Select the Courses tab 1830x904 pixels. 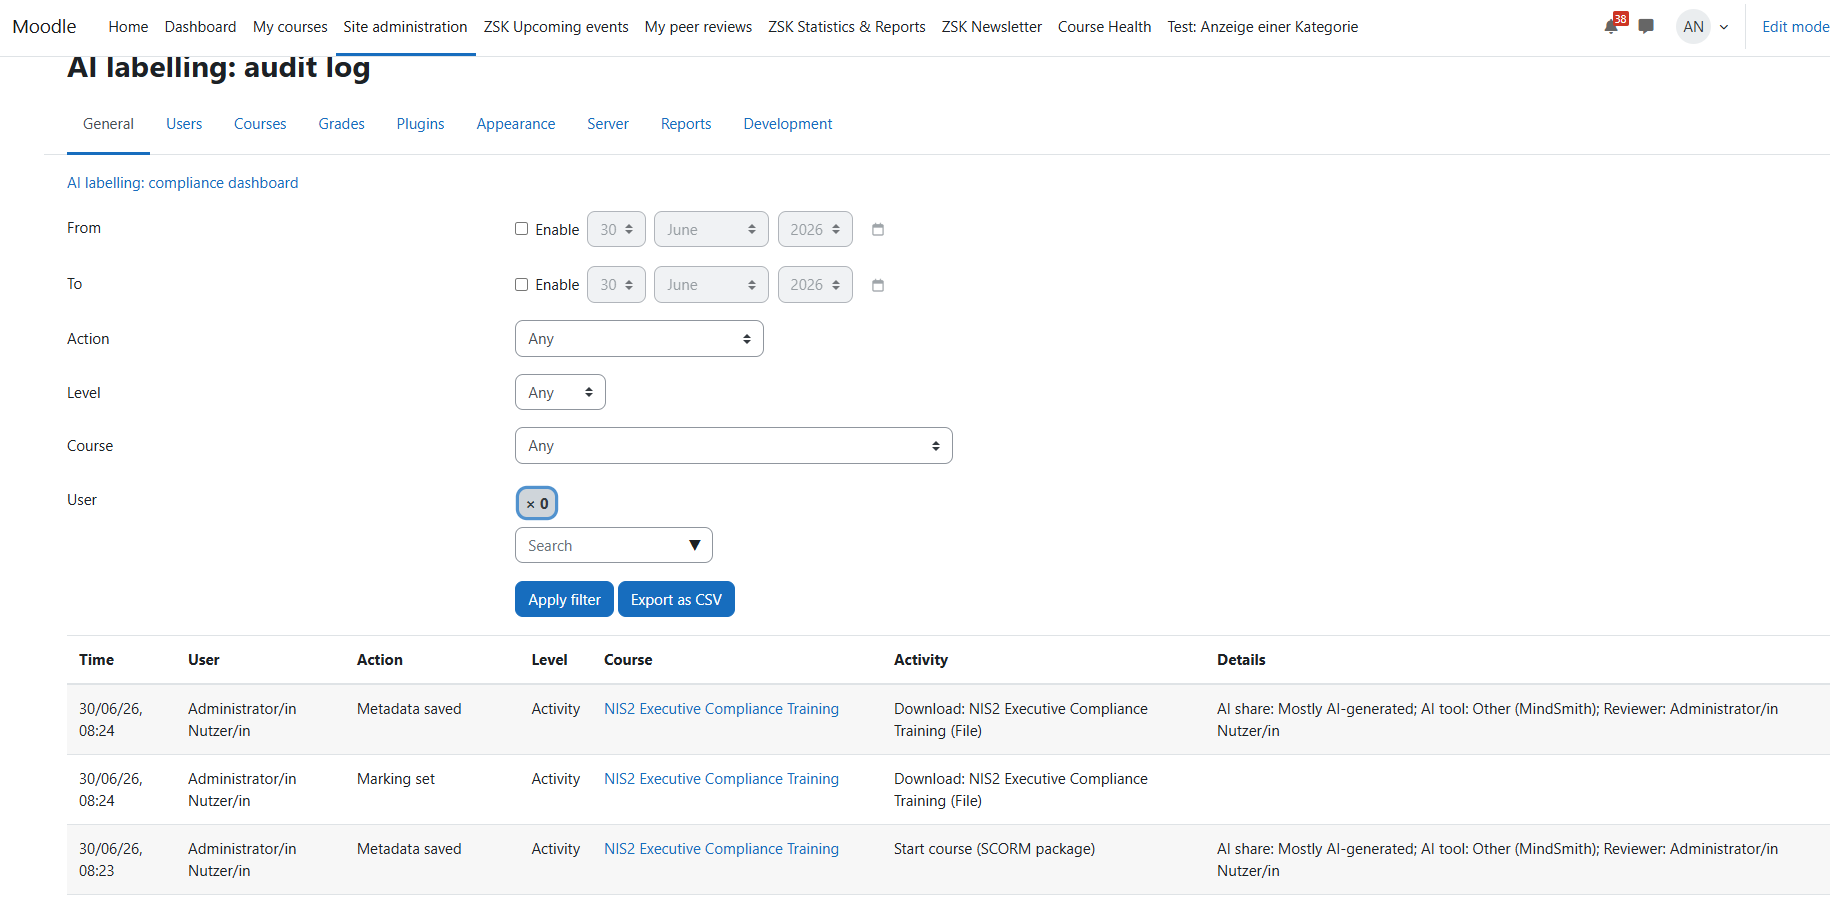(260, 124)
